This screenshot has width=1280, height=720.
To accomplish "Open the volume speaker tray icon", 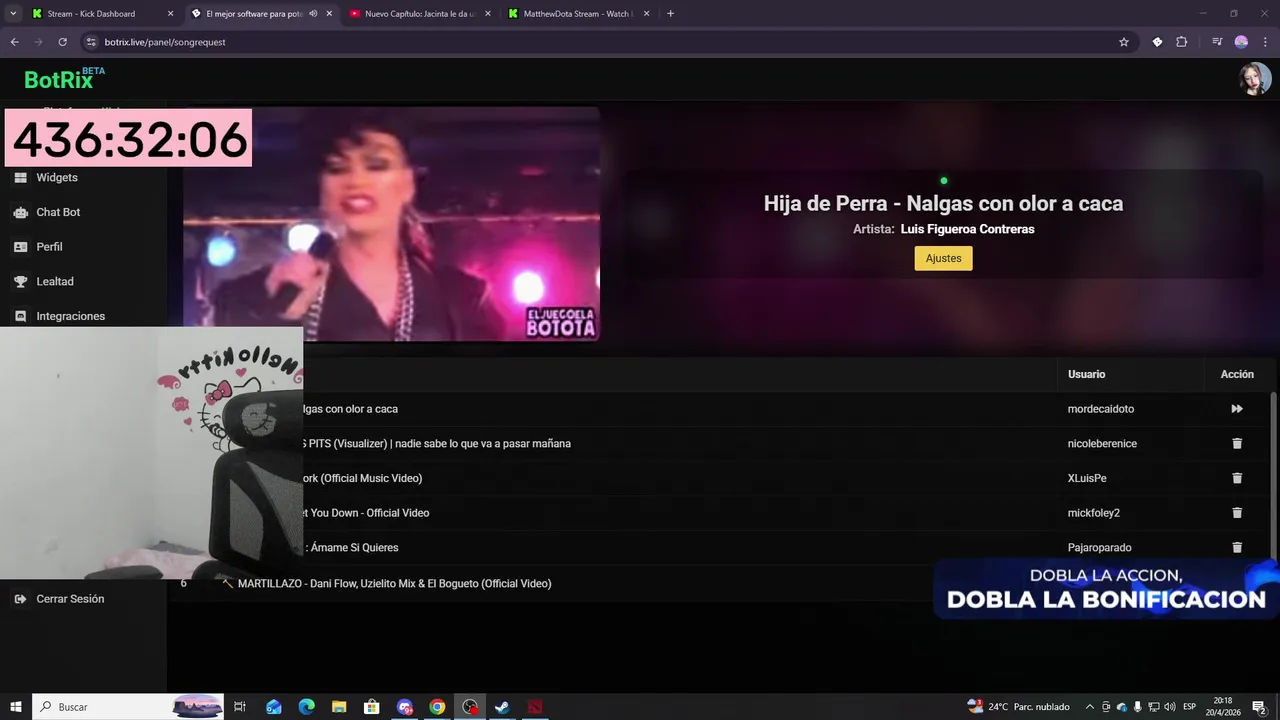I will click(1170, 707).
